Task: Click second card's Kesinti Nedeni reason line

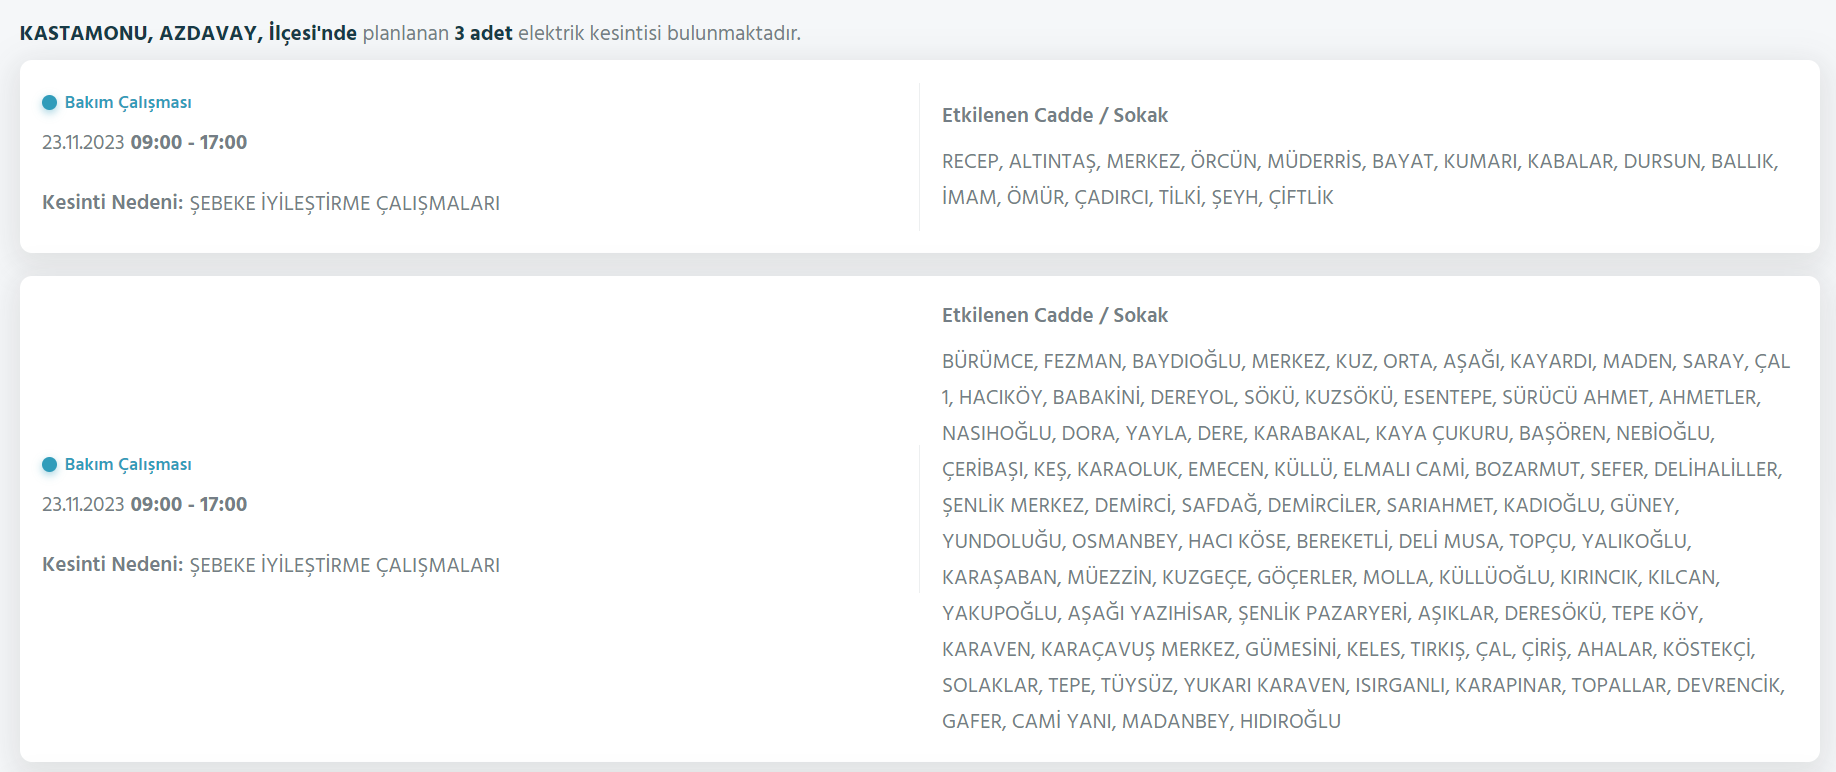Action: pyautogui.click(x=271, y=565)
